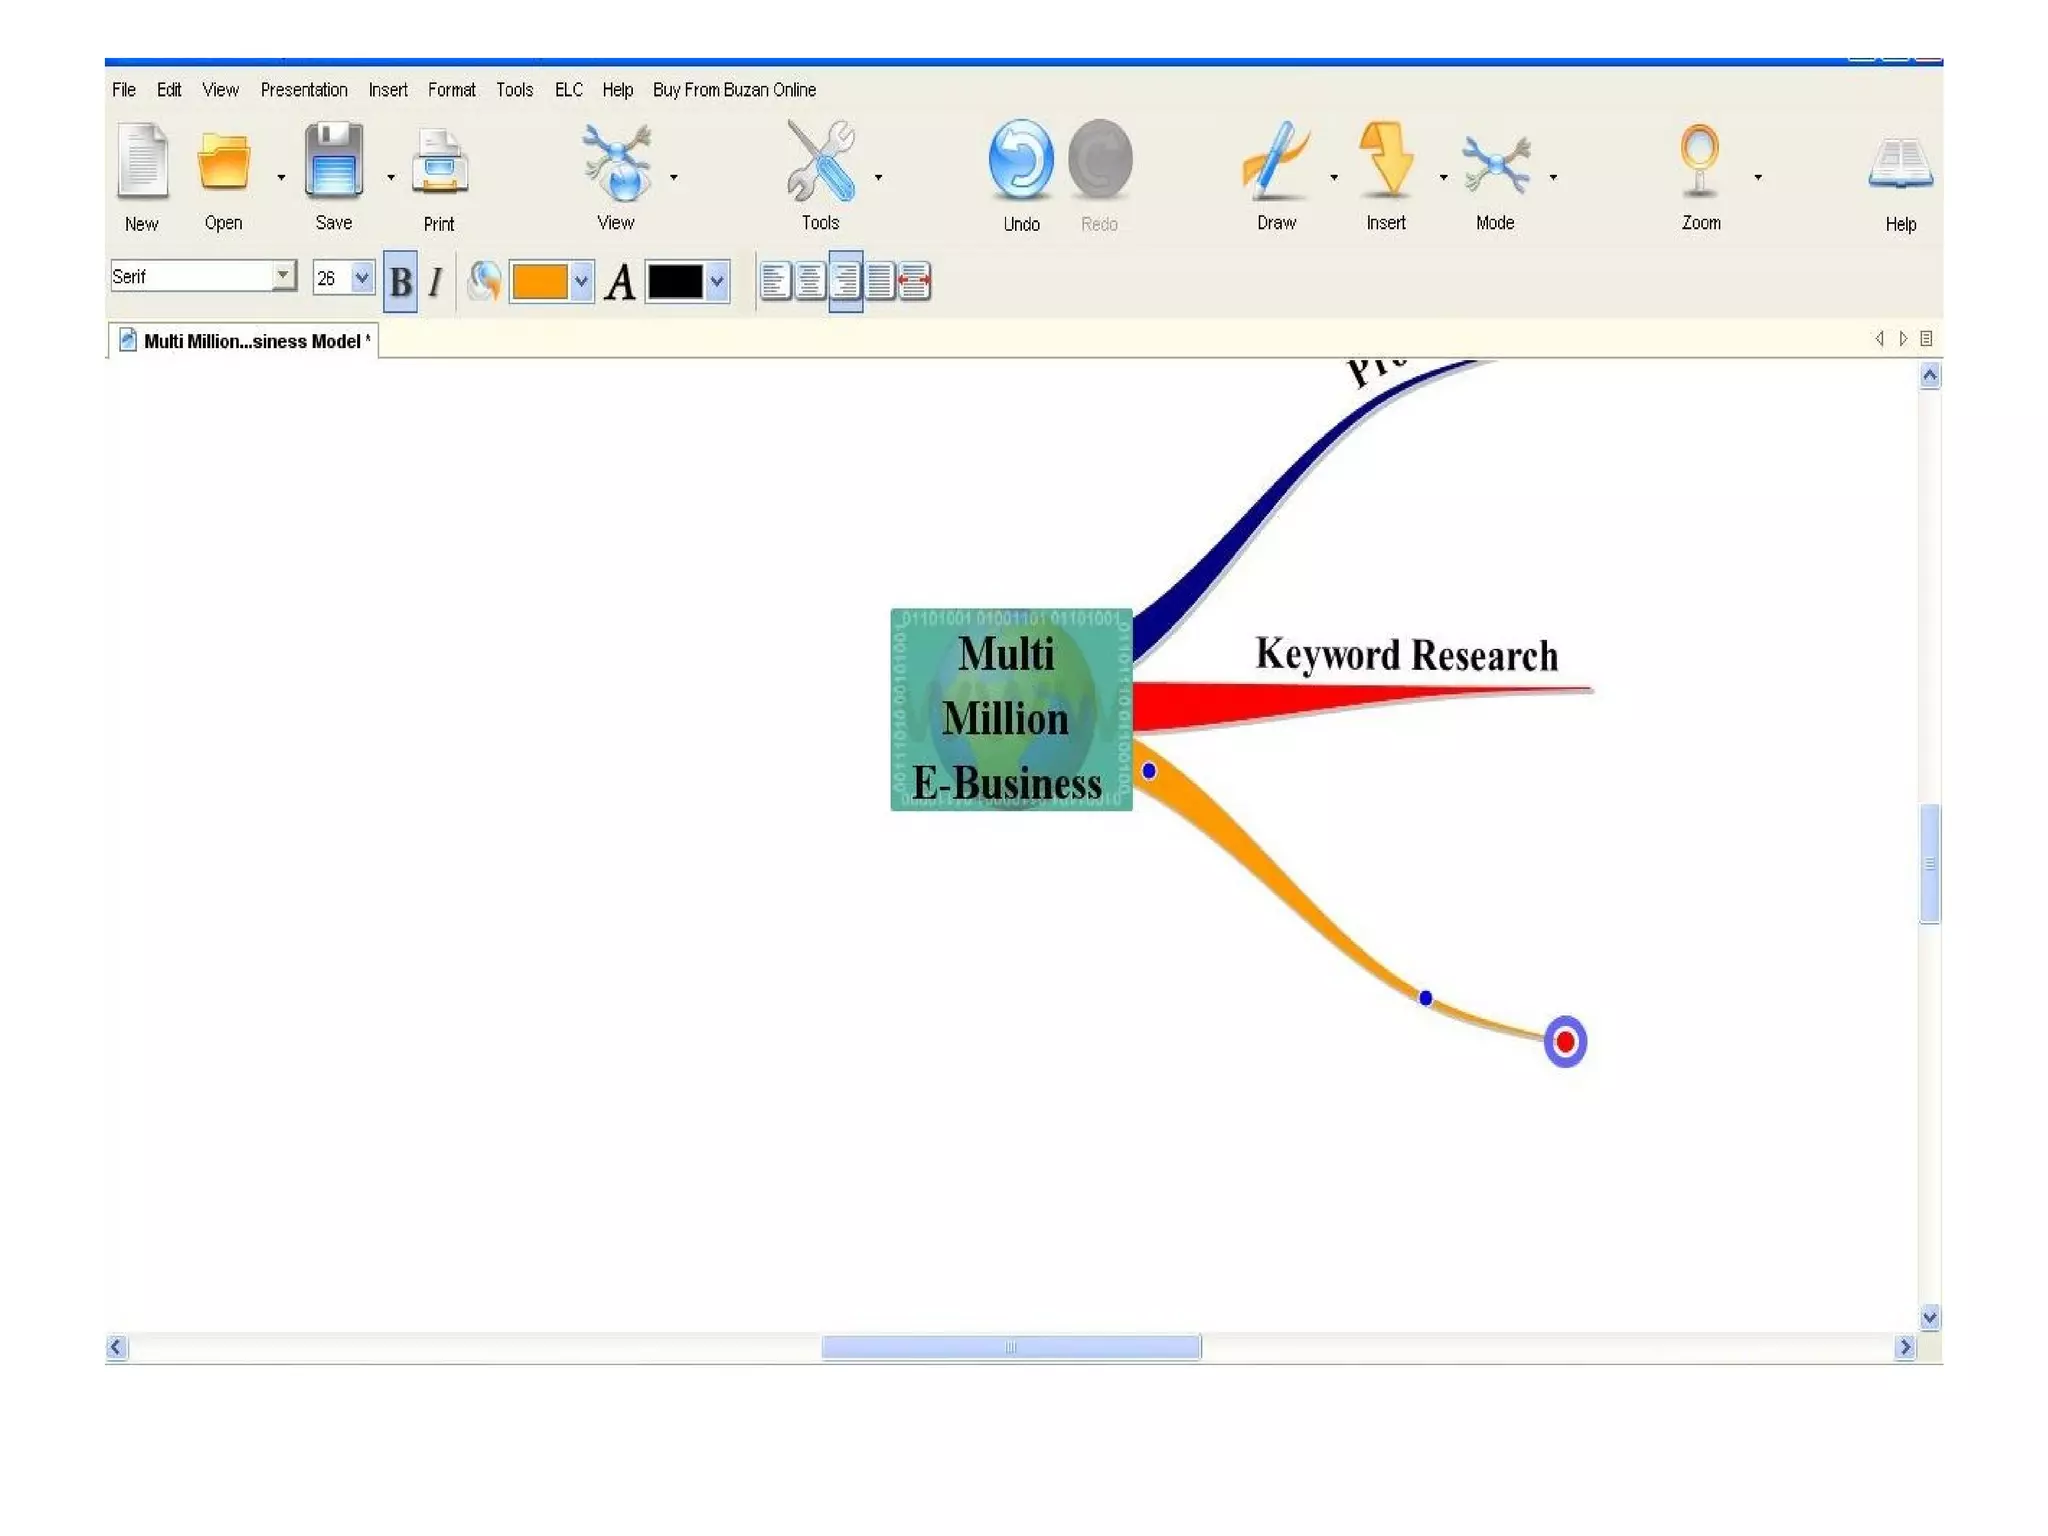Toggle Bold text formatting

click(x=400, y=282)
